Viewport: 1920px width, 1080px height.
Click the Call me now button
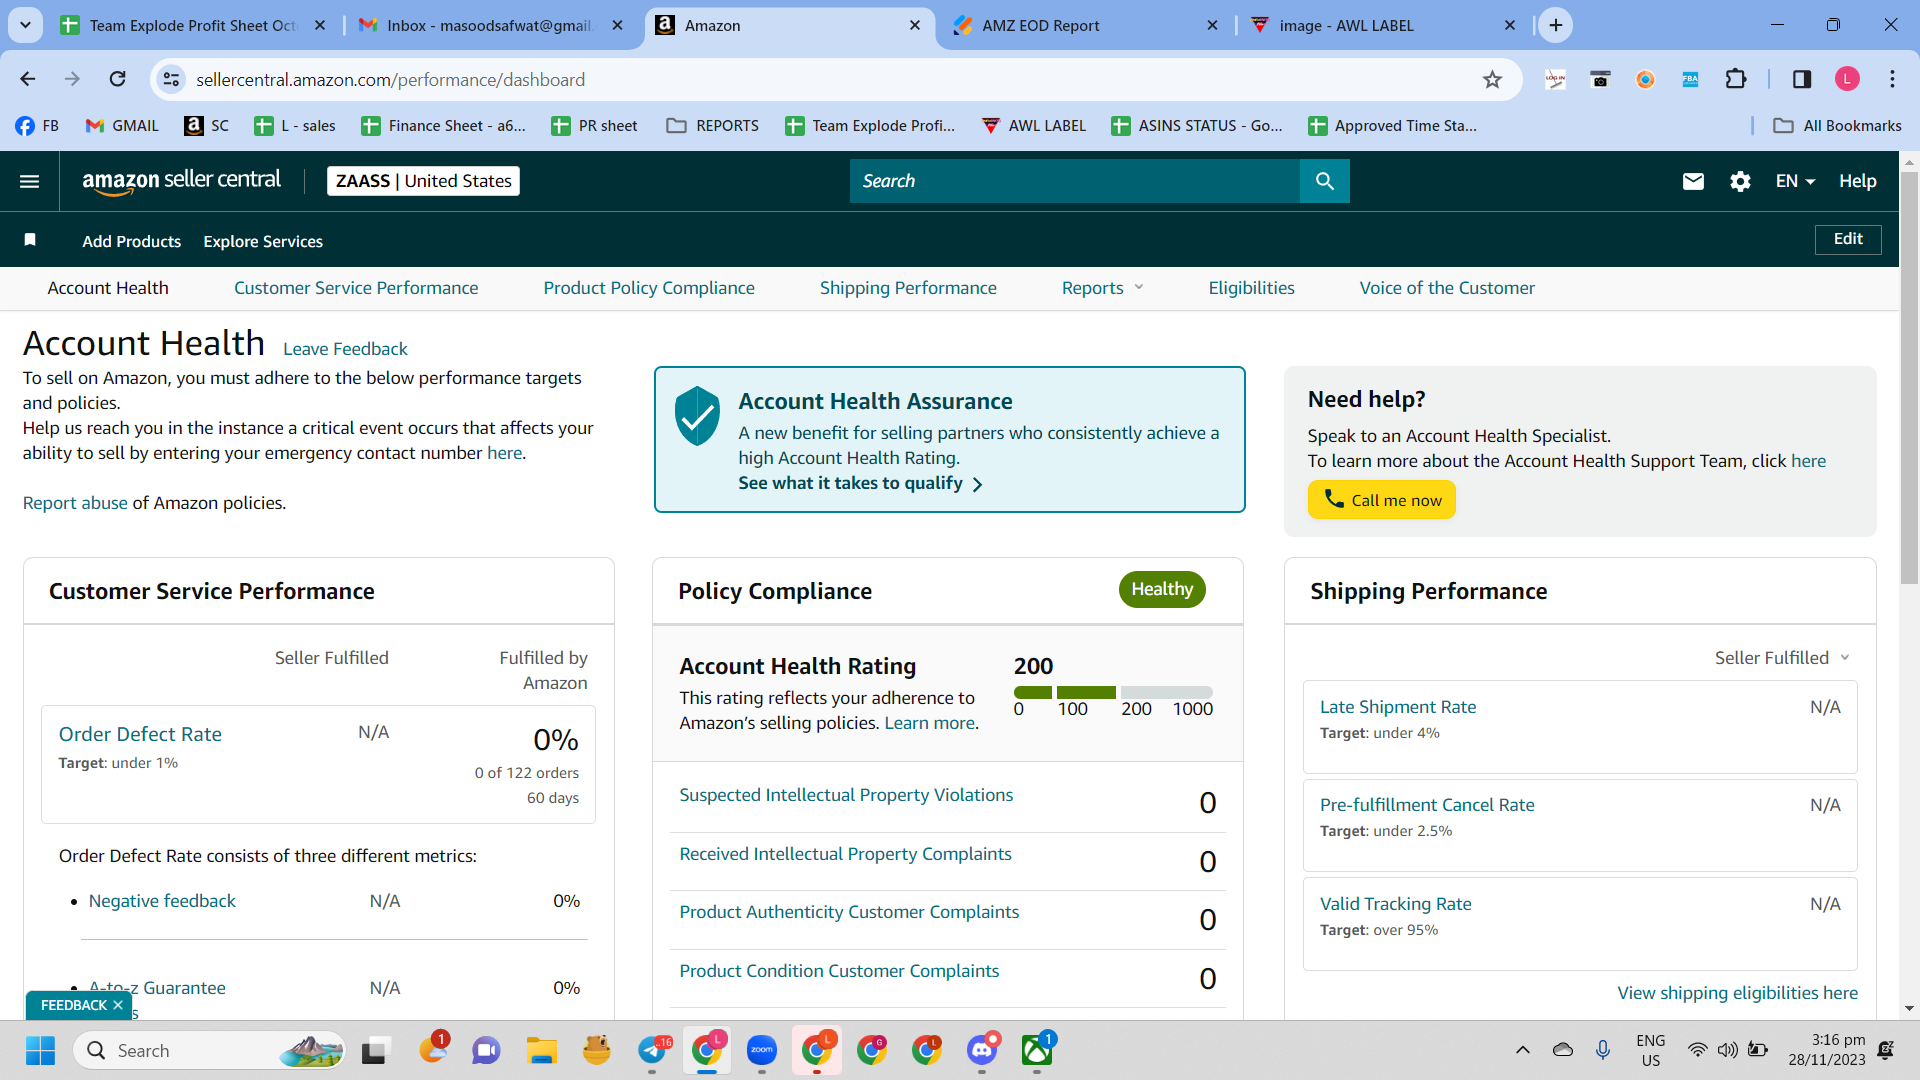[1382, 500]
